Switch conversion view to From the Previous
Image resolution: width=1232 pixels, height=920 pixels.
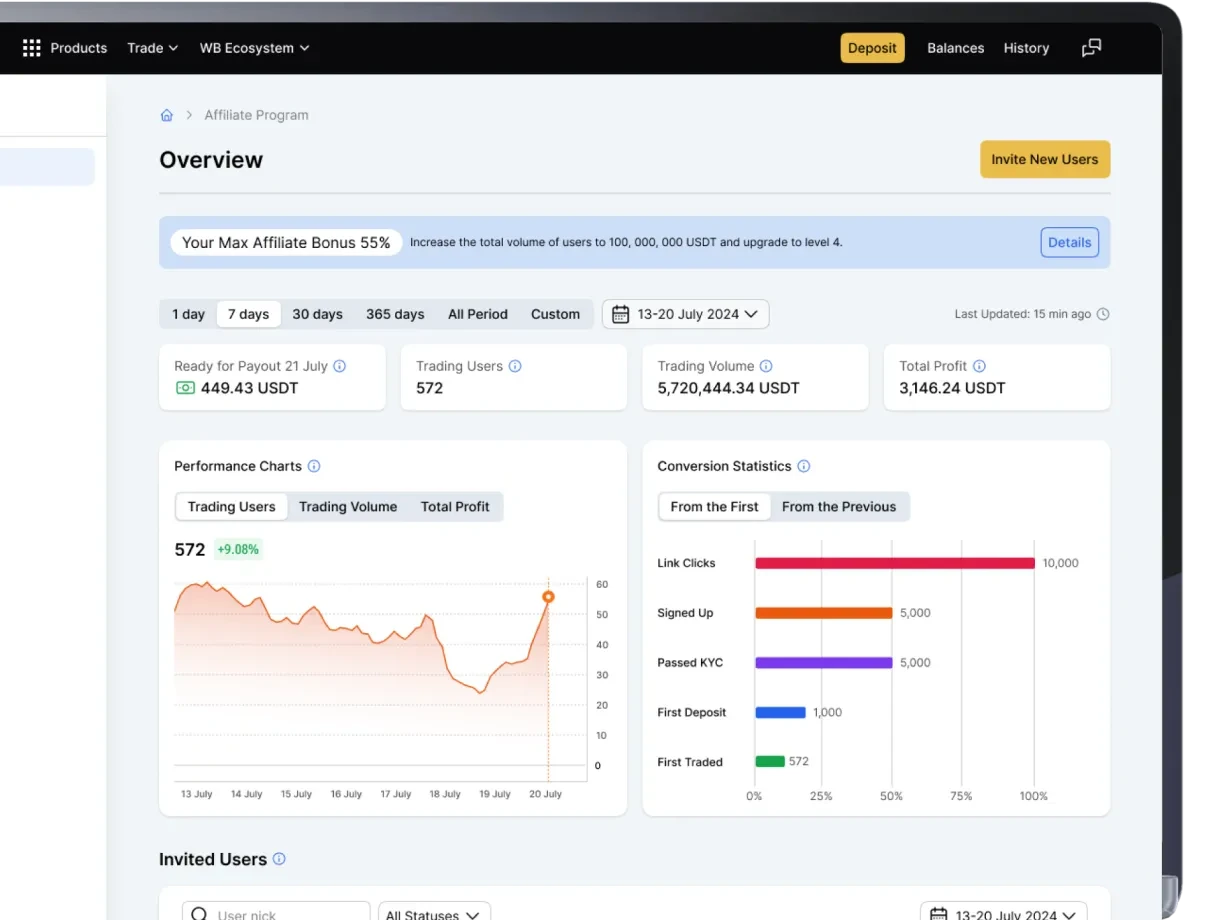(x=838, y=507)
